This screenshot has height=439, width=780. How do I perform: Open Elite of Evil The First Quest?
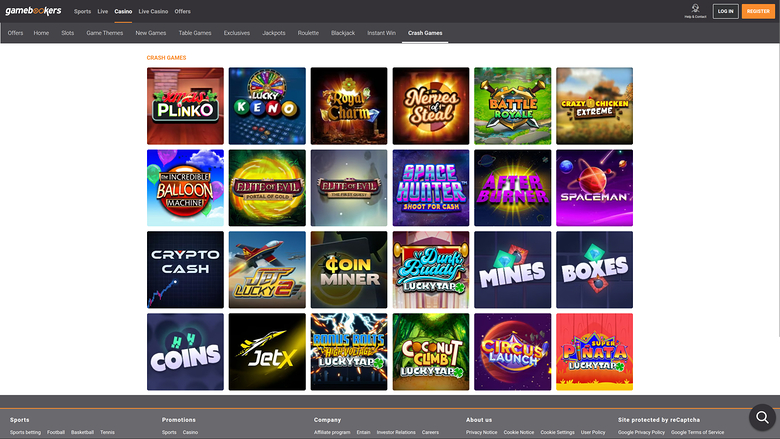point(349,188)
